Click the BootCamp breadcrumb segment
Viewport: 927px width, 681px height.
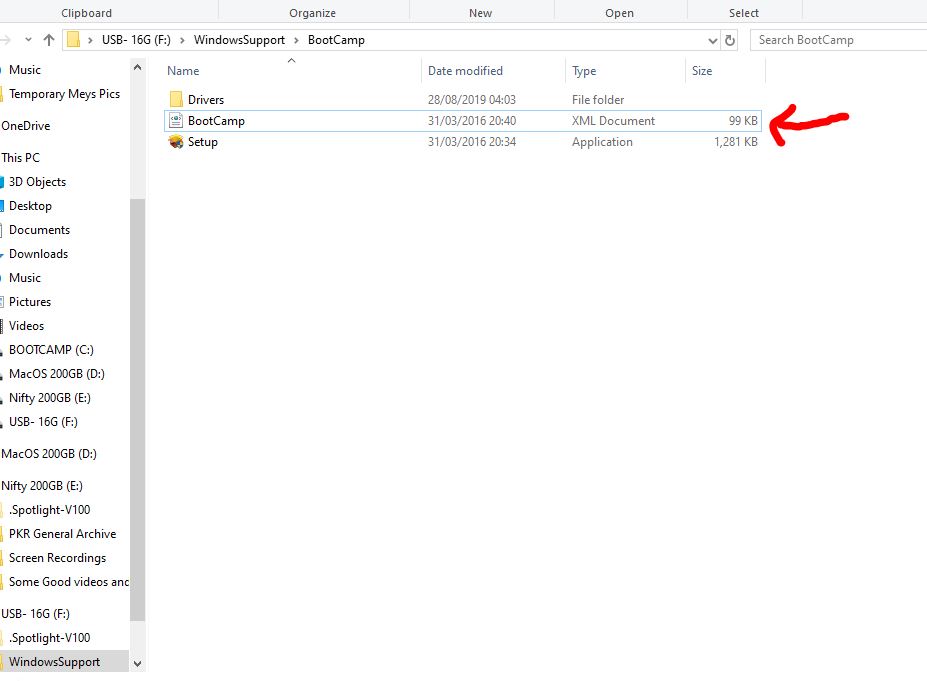coord(336,40)
